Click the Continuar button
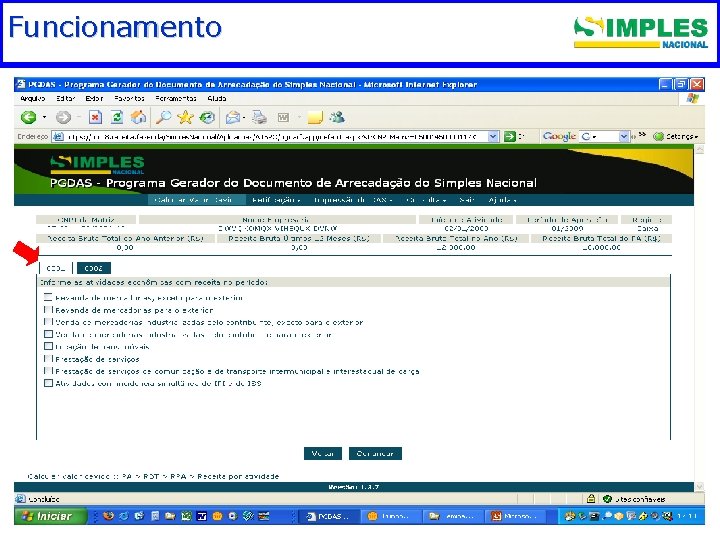Screen dimensions: 720x540 [x=375, y=453]
